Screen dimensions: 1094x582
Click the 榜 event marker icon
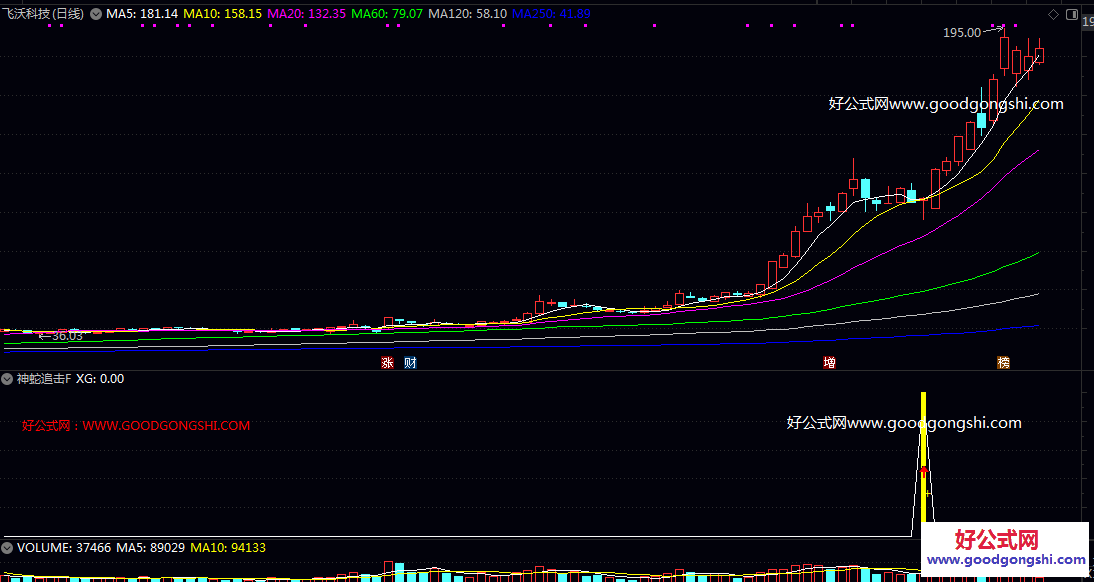(1003, 362)
